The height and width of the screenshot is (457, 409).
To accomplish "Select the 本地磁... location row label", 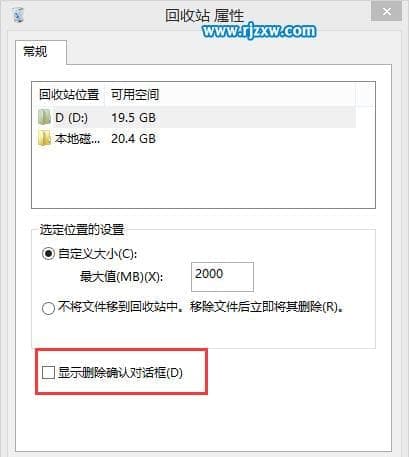I will [78, 138].
